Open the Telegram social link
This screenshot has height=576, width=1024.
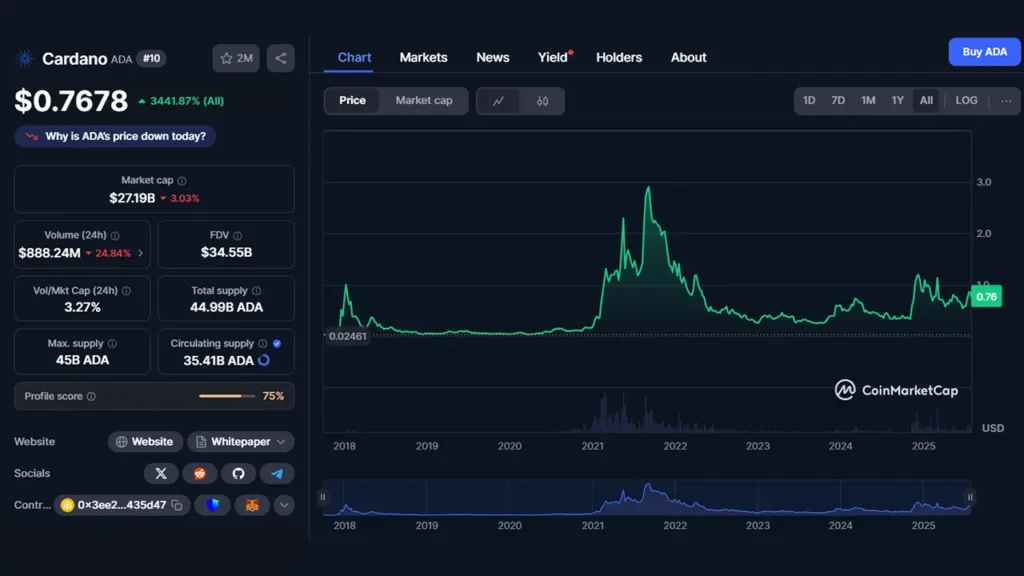pyautogui.click(x=277, y=473)
